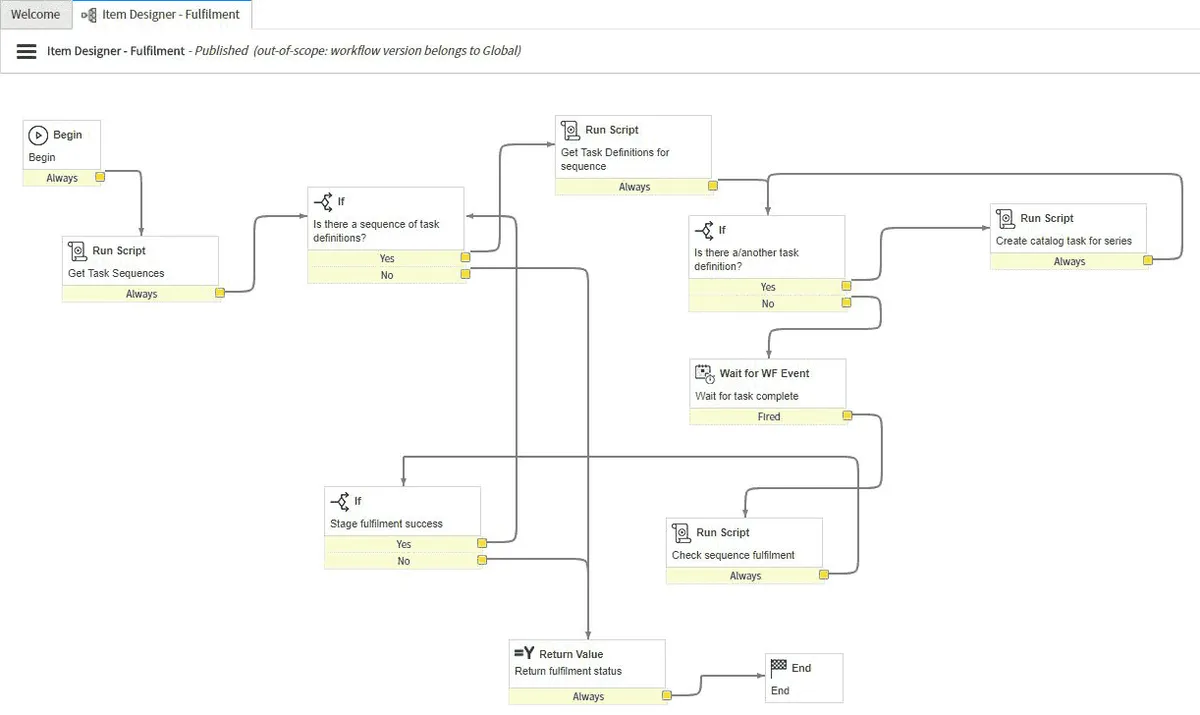1200x715 pixels.
Task: Click the Yes connector of task definition check
Action: tap(846, 287)
